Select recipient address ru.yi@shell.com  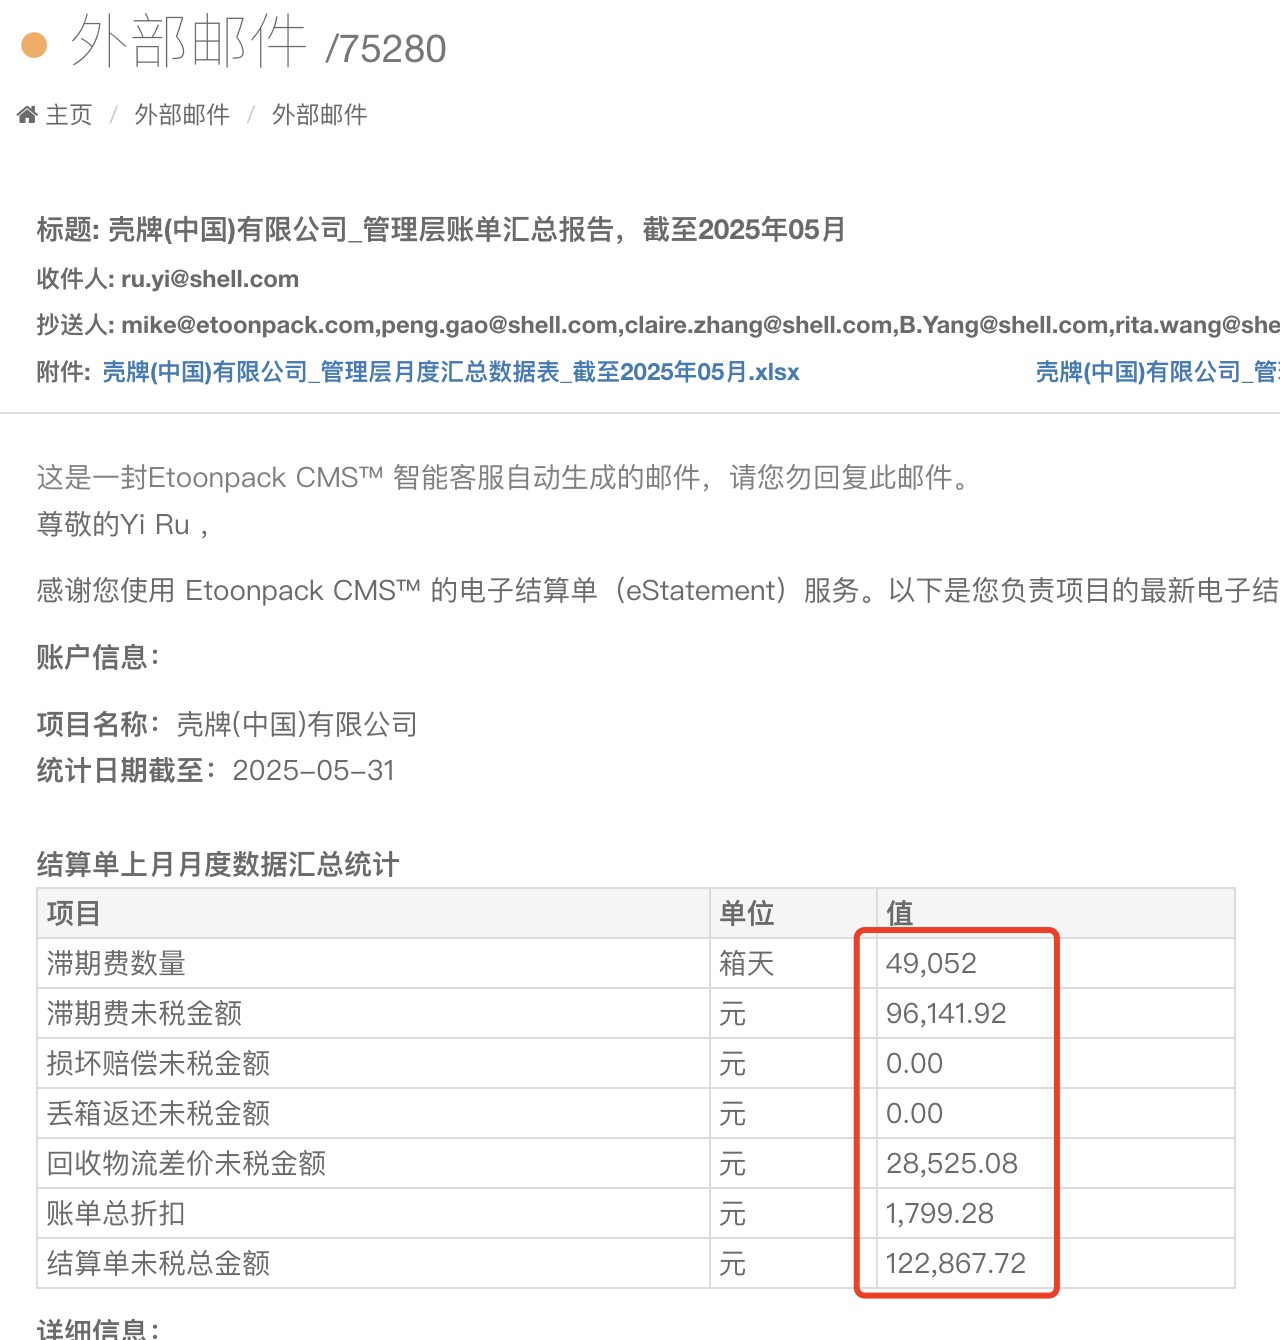pos(210,279)
